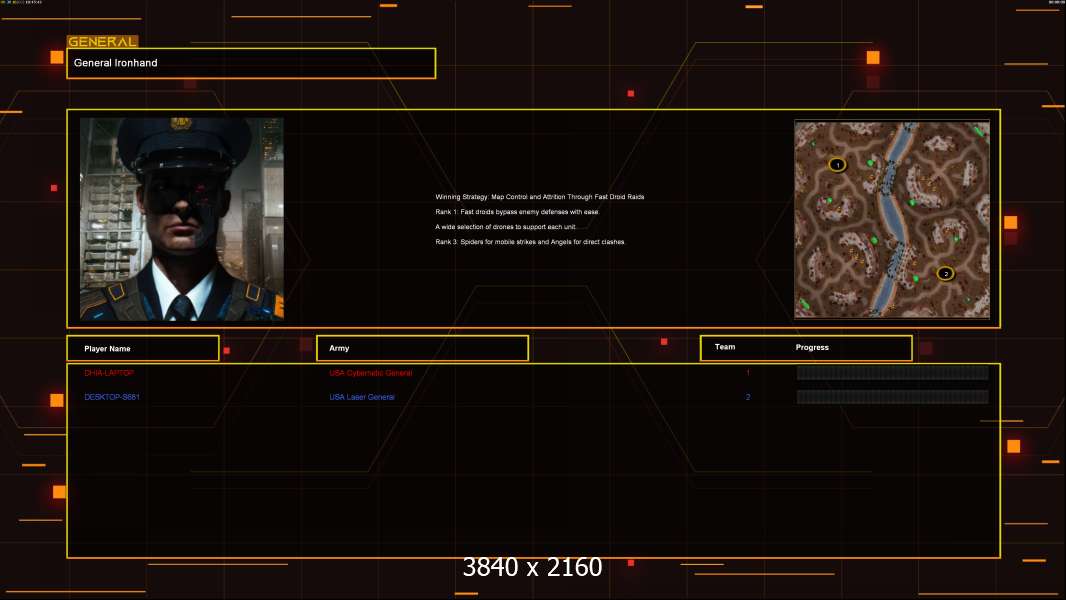Click start position marker 2 on the minimap
Image resolution: width=1066 pixels, height=600 pixels.
945,274
